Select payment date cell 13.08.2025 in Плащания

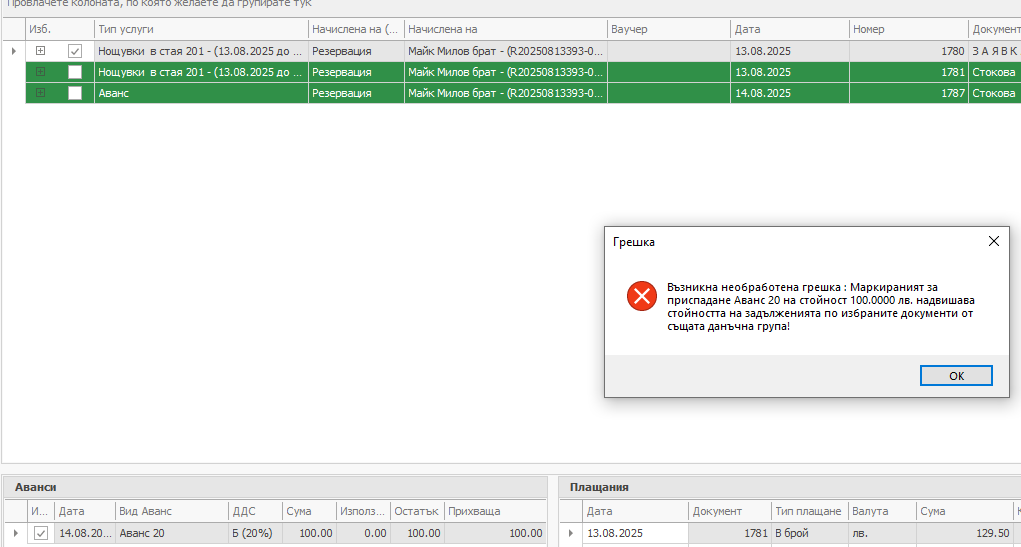tap(635, 533)
